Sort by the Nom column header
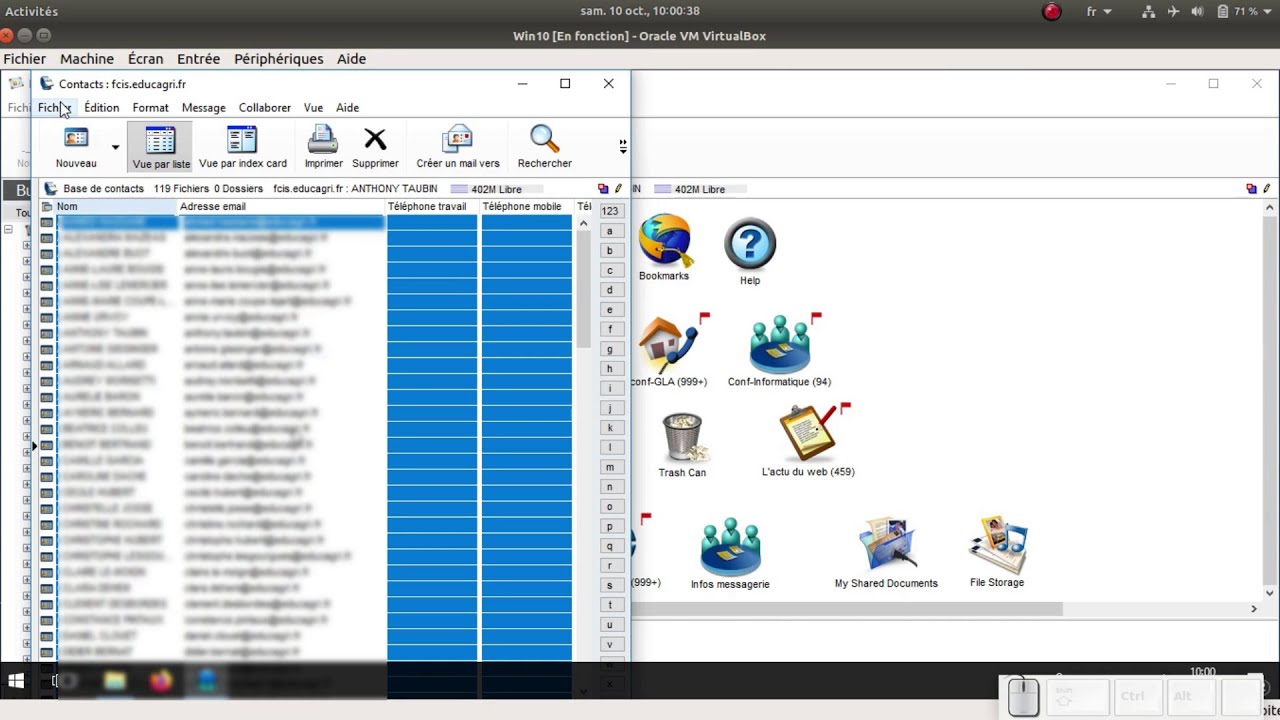 (x=115, y=206)
